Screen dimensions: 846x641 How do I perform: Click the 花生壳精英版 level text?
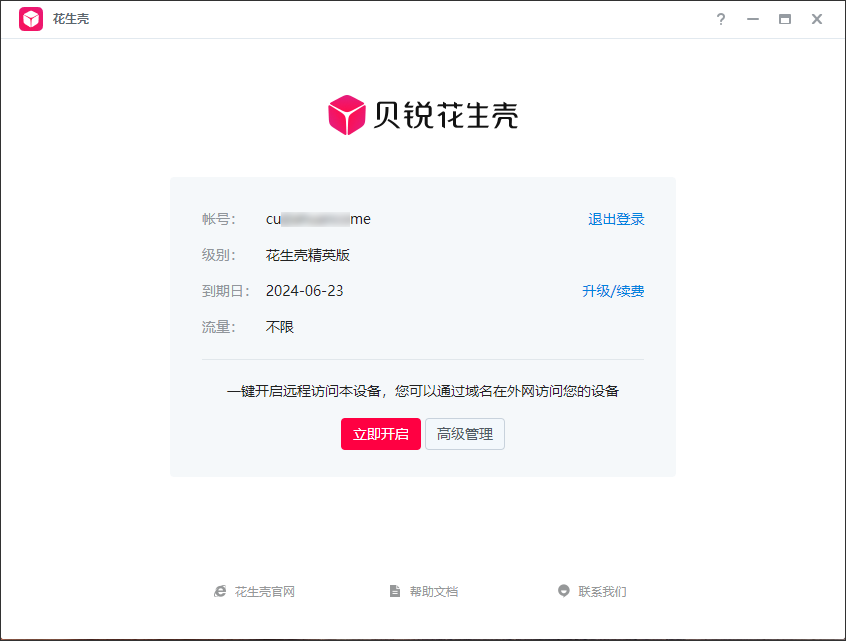pyautogui.click(x=308, y=255)
